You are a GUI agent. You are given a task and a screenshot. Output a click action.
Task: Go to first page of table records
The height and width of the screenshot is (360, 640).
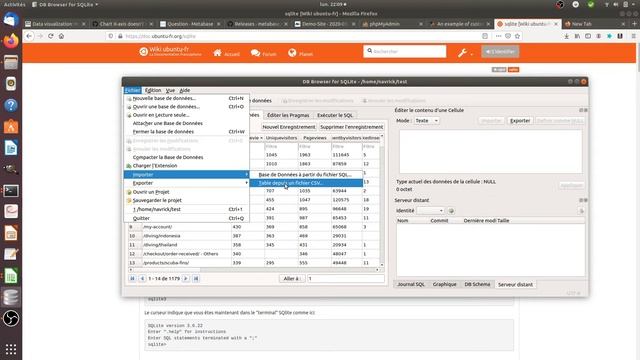pos(132,278)
